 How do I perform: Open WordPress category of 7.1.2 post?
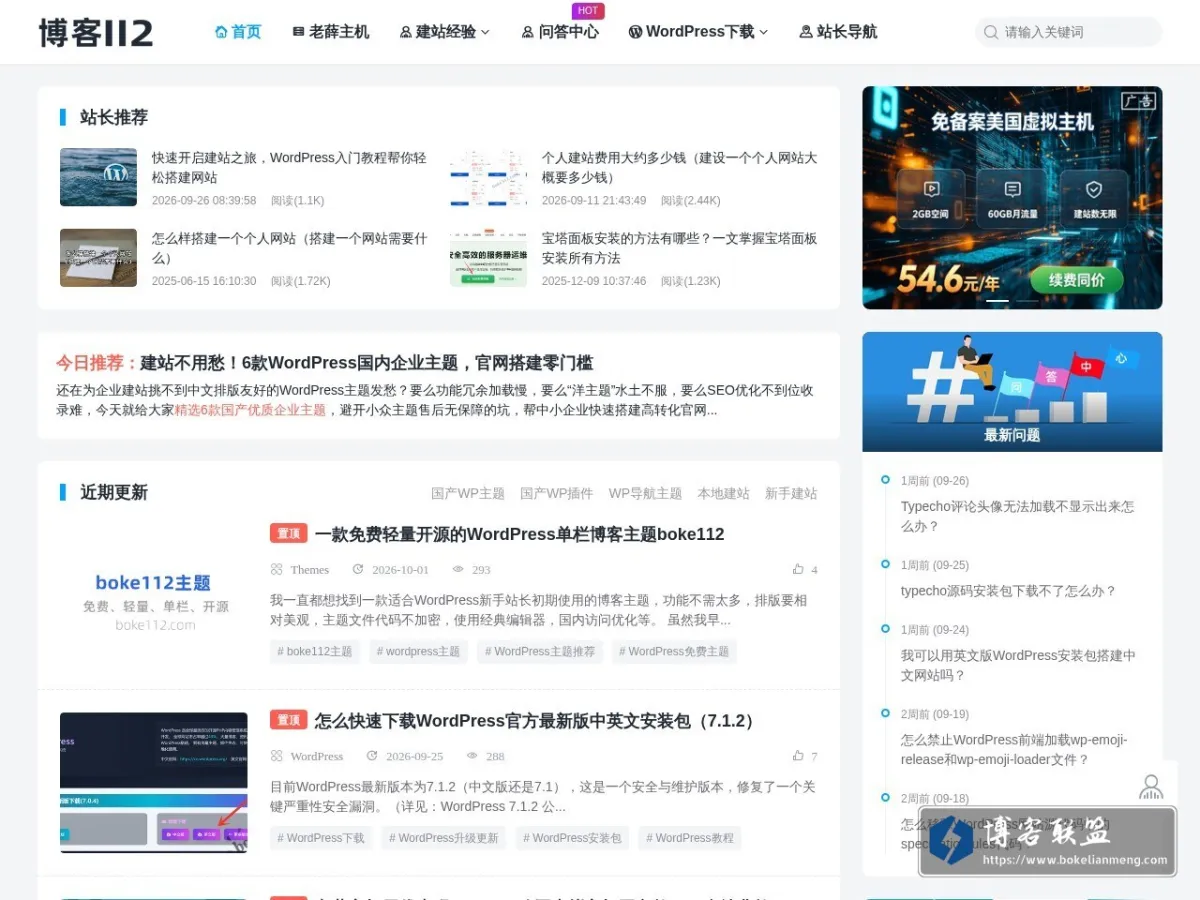(316, 756)
